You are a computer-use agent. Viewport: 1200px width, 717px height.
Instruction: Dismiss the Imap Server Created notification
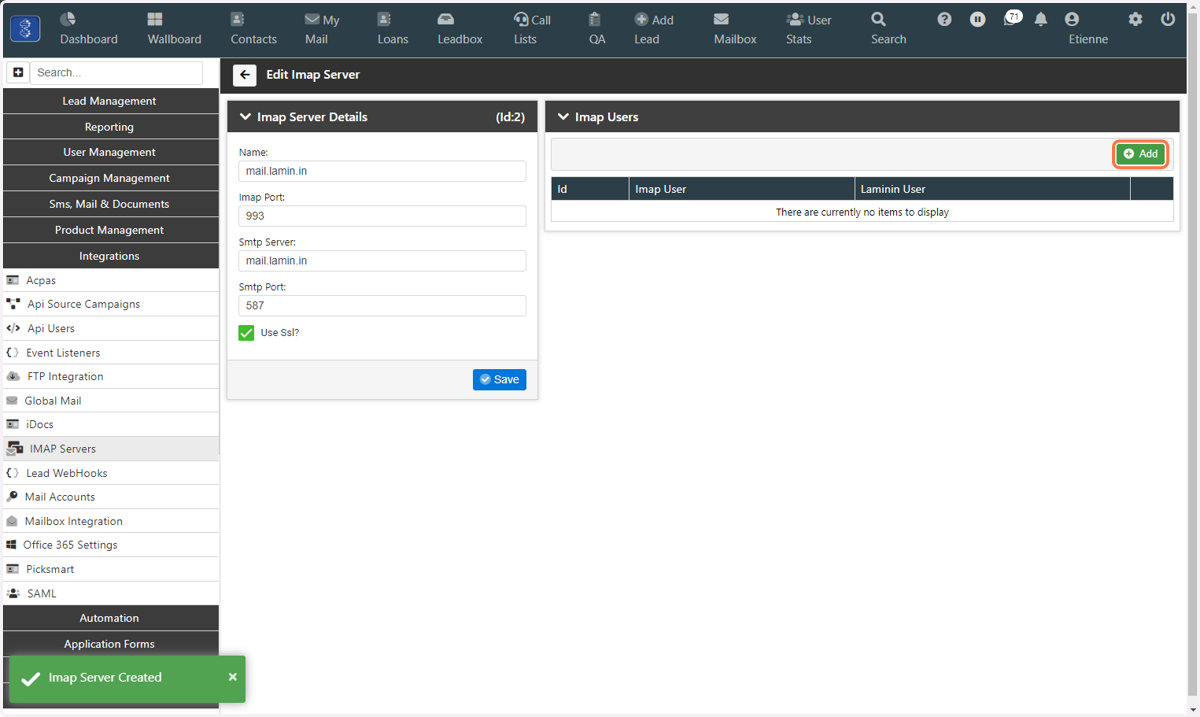coord(232,677)
